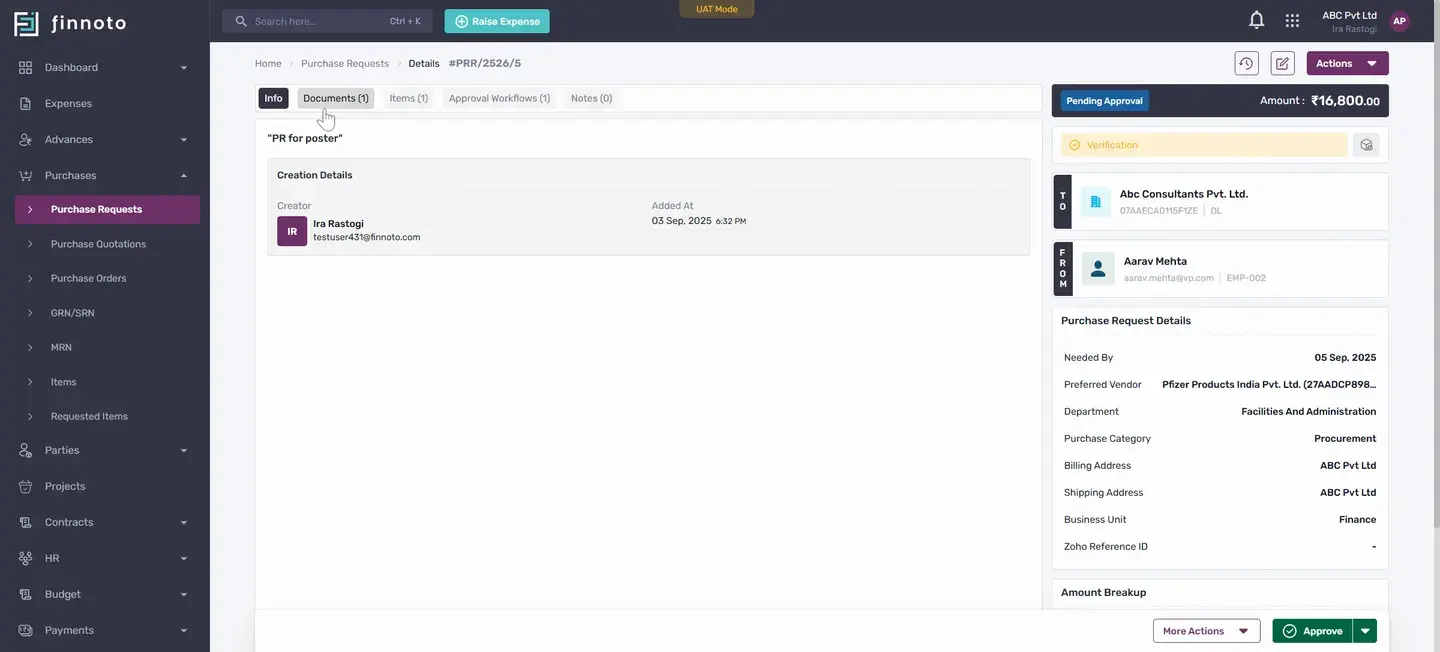Collapse the Purchases menu arrow
1440x652 pixels.
(x=183, y=175)
